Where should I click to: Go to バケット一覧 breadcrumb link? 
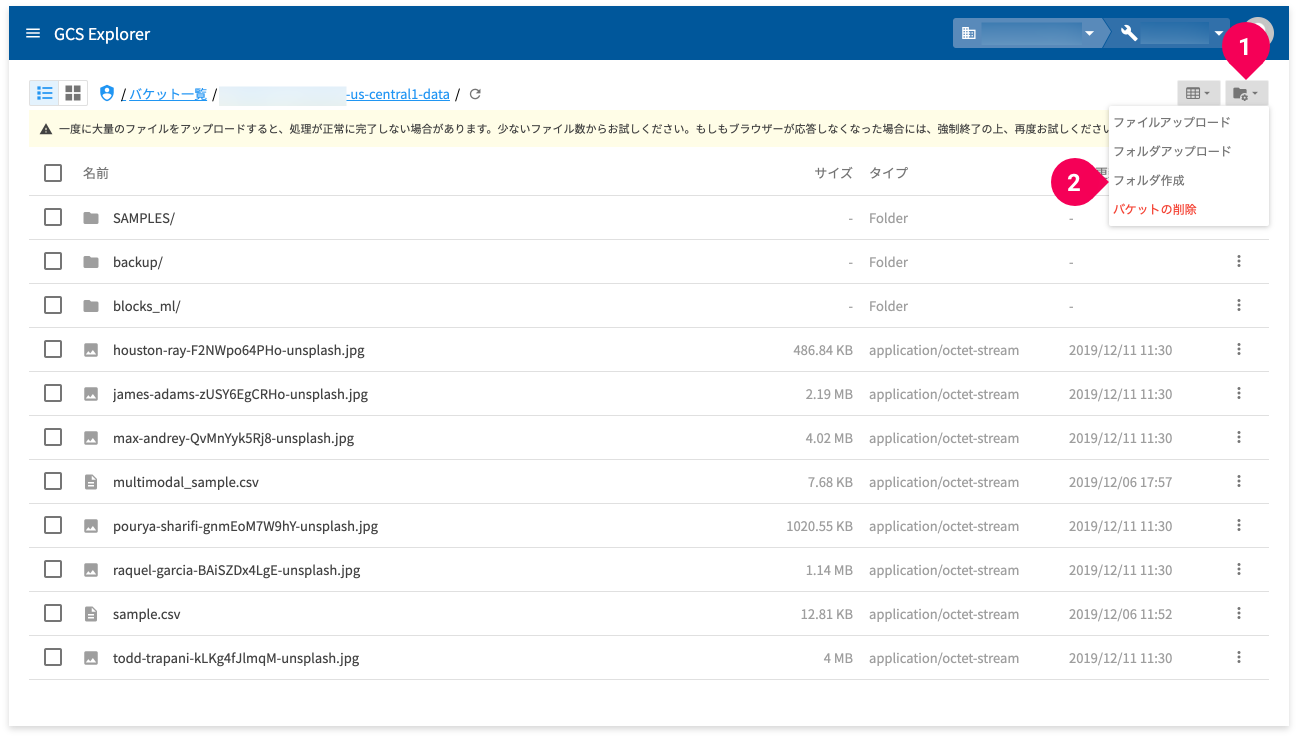[x=168, y=94]
